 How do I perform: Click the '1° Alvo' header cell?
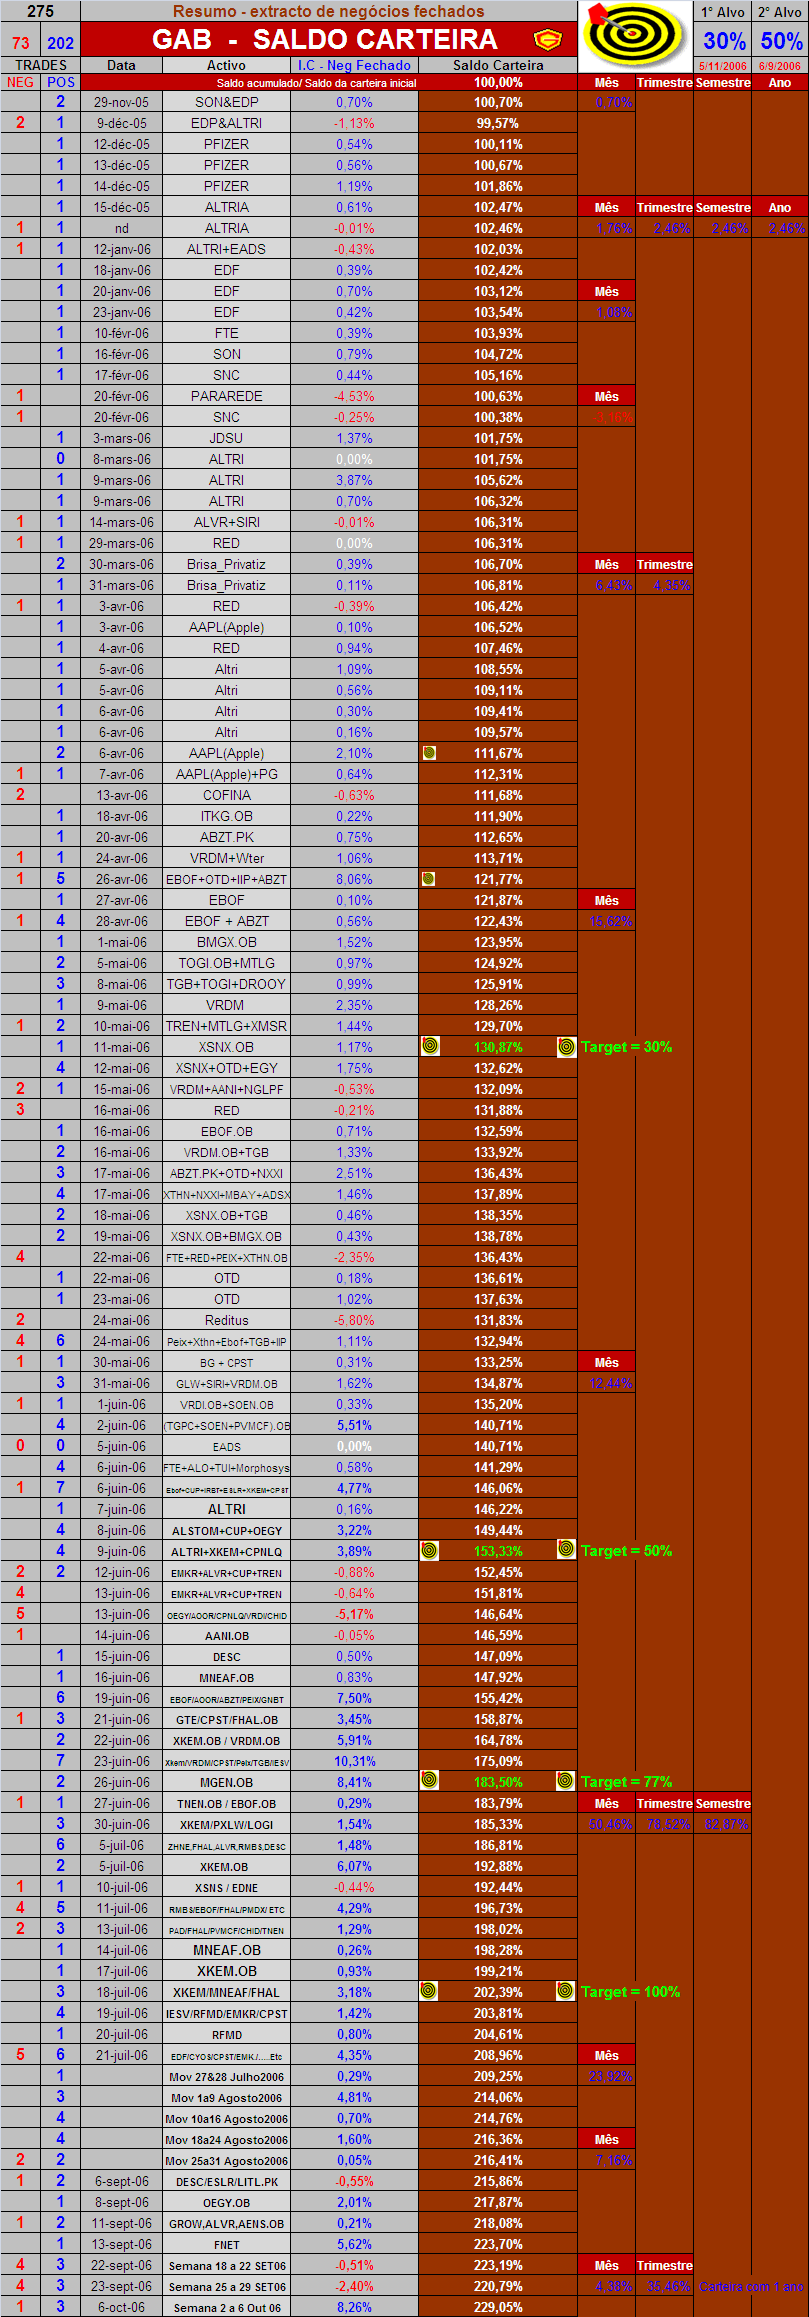click(723, 12)
